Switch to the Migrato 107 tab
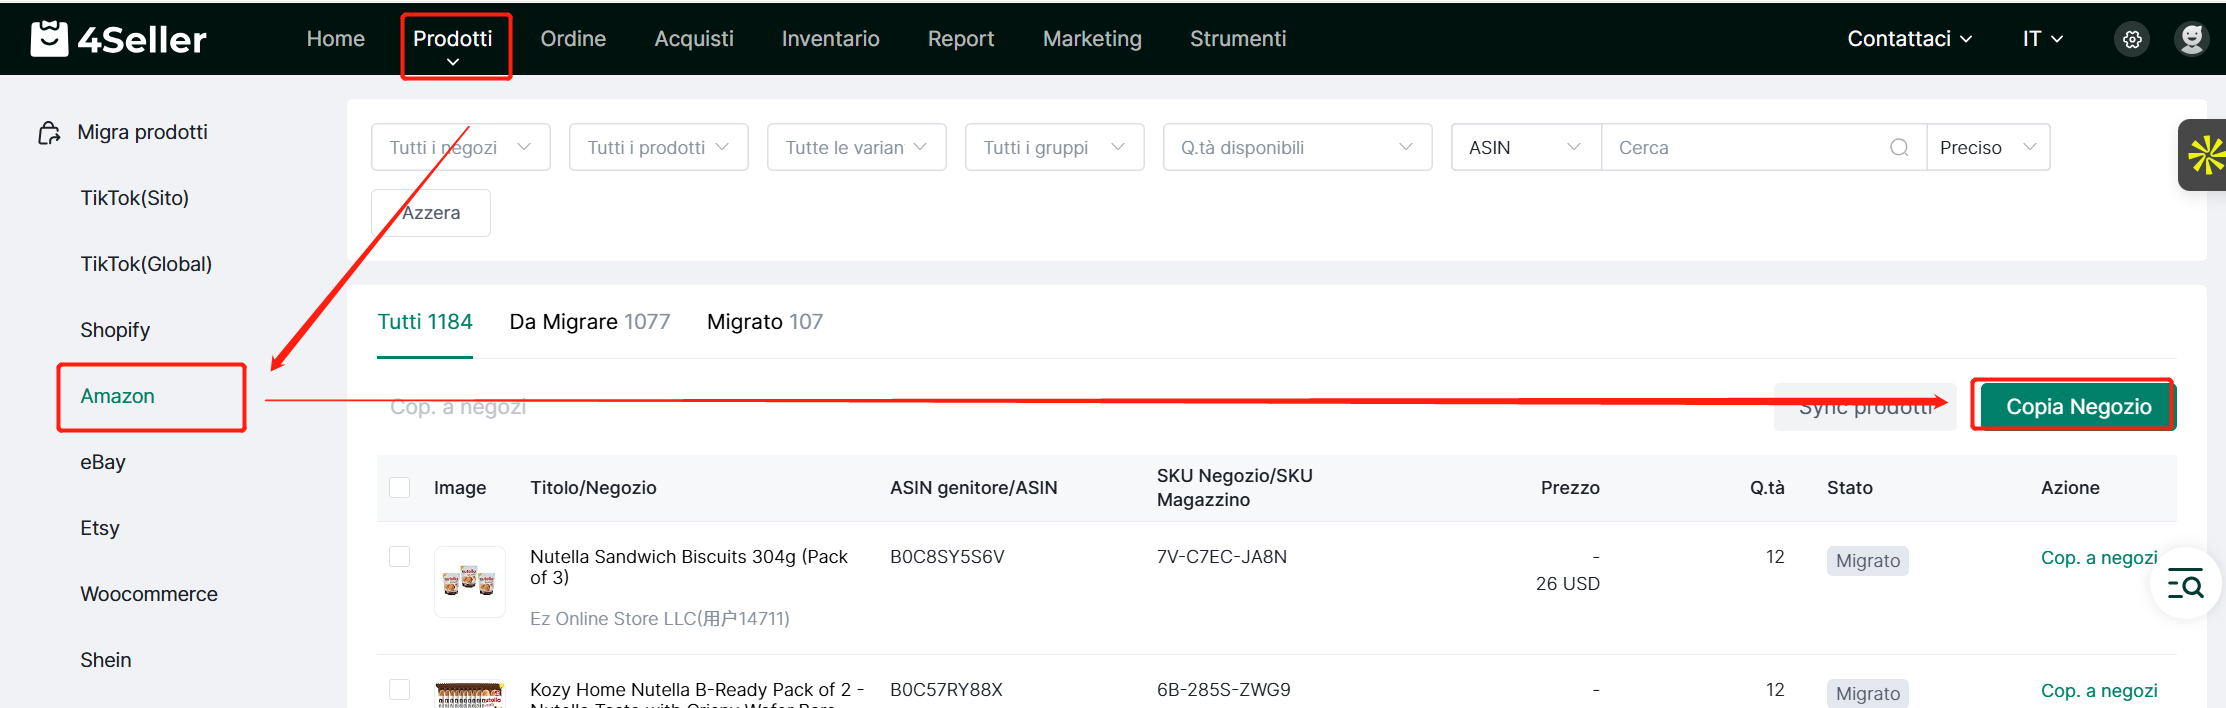The height and width of the screenshot is (708, 2226). (x=765, y=322)
